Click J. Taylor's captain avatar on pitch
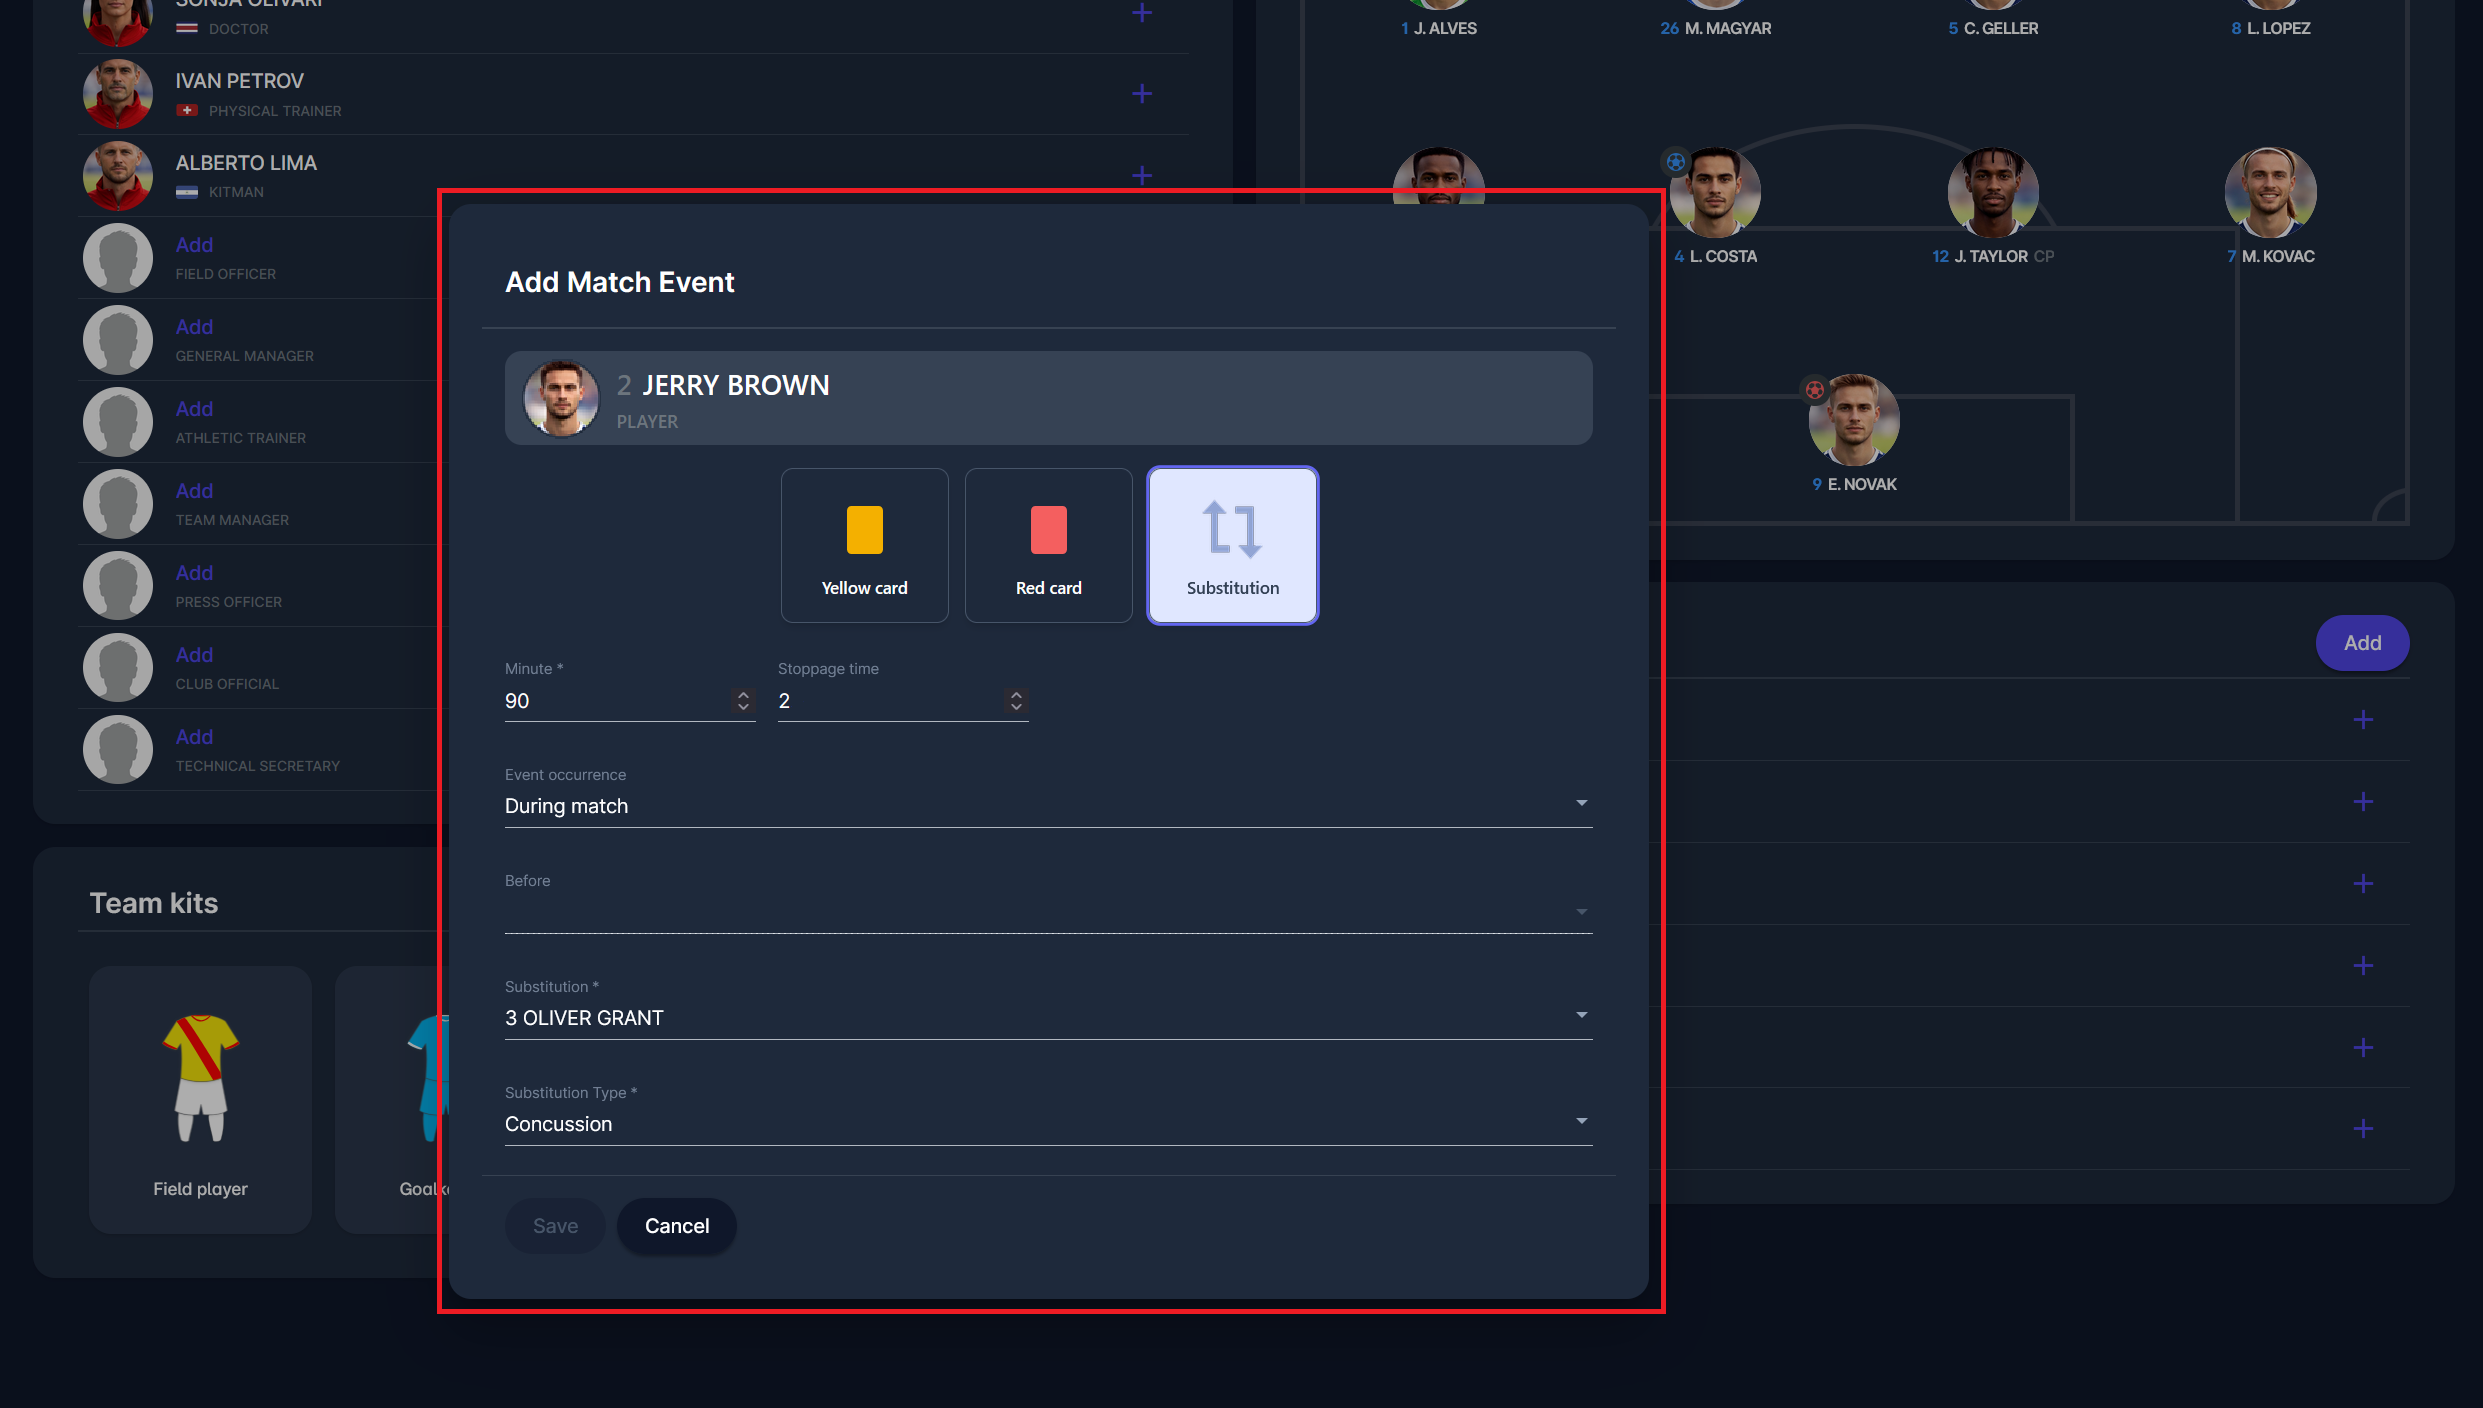The width and height of the screenshot is (2483, 1408). point(1992,194)
